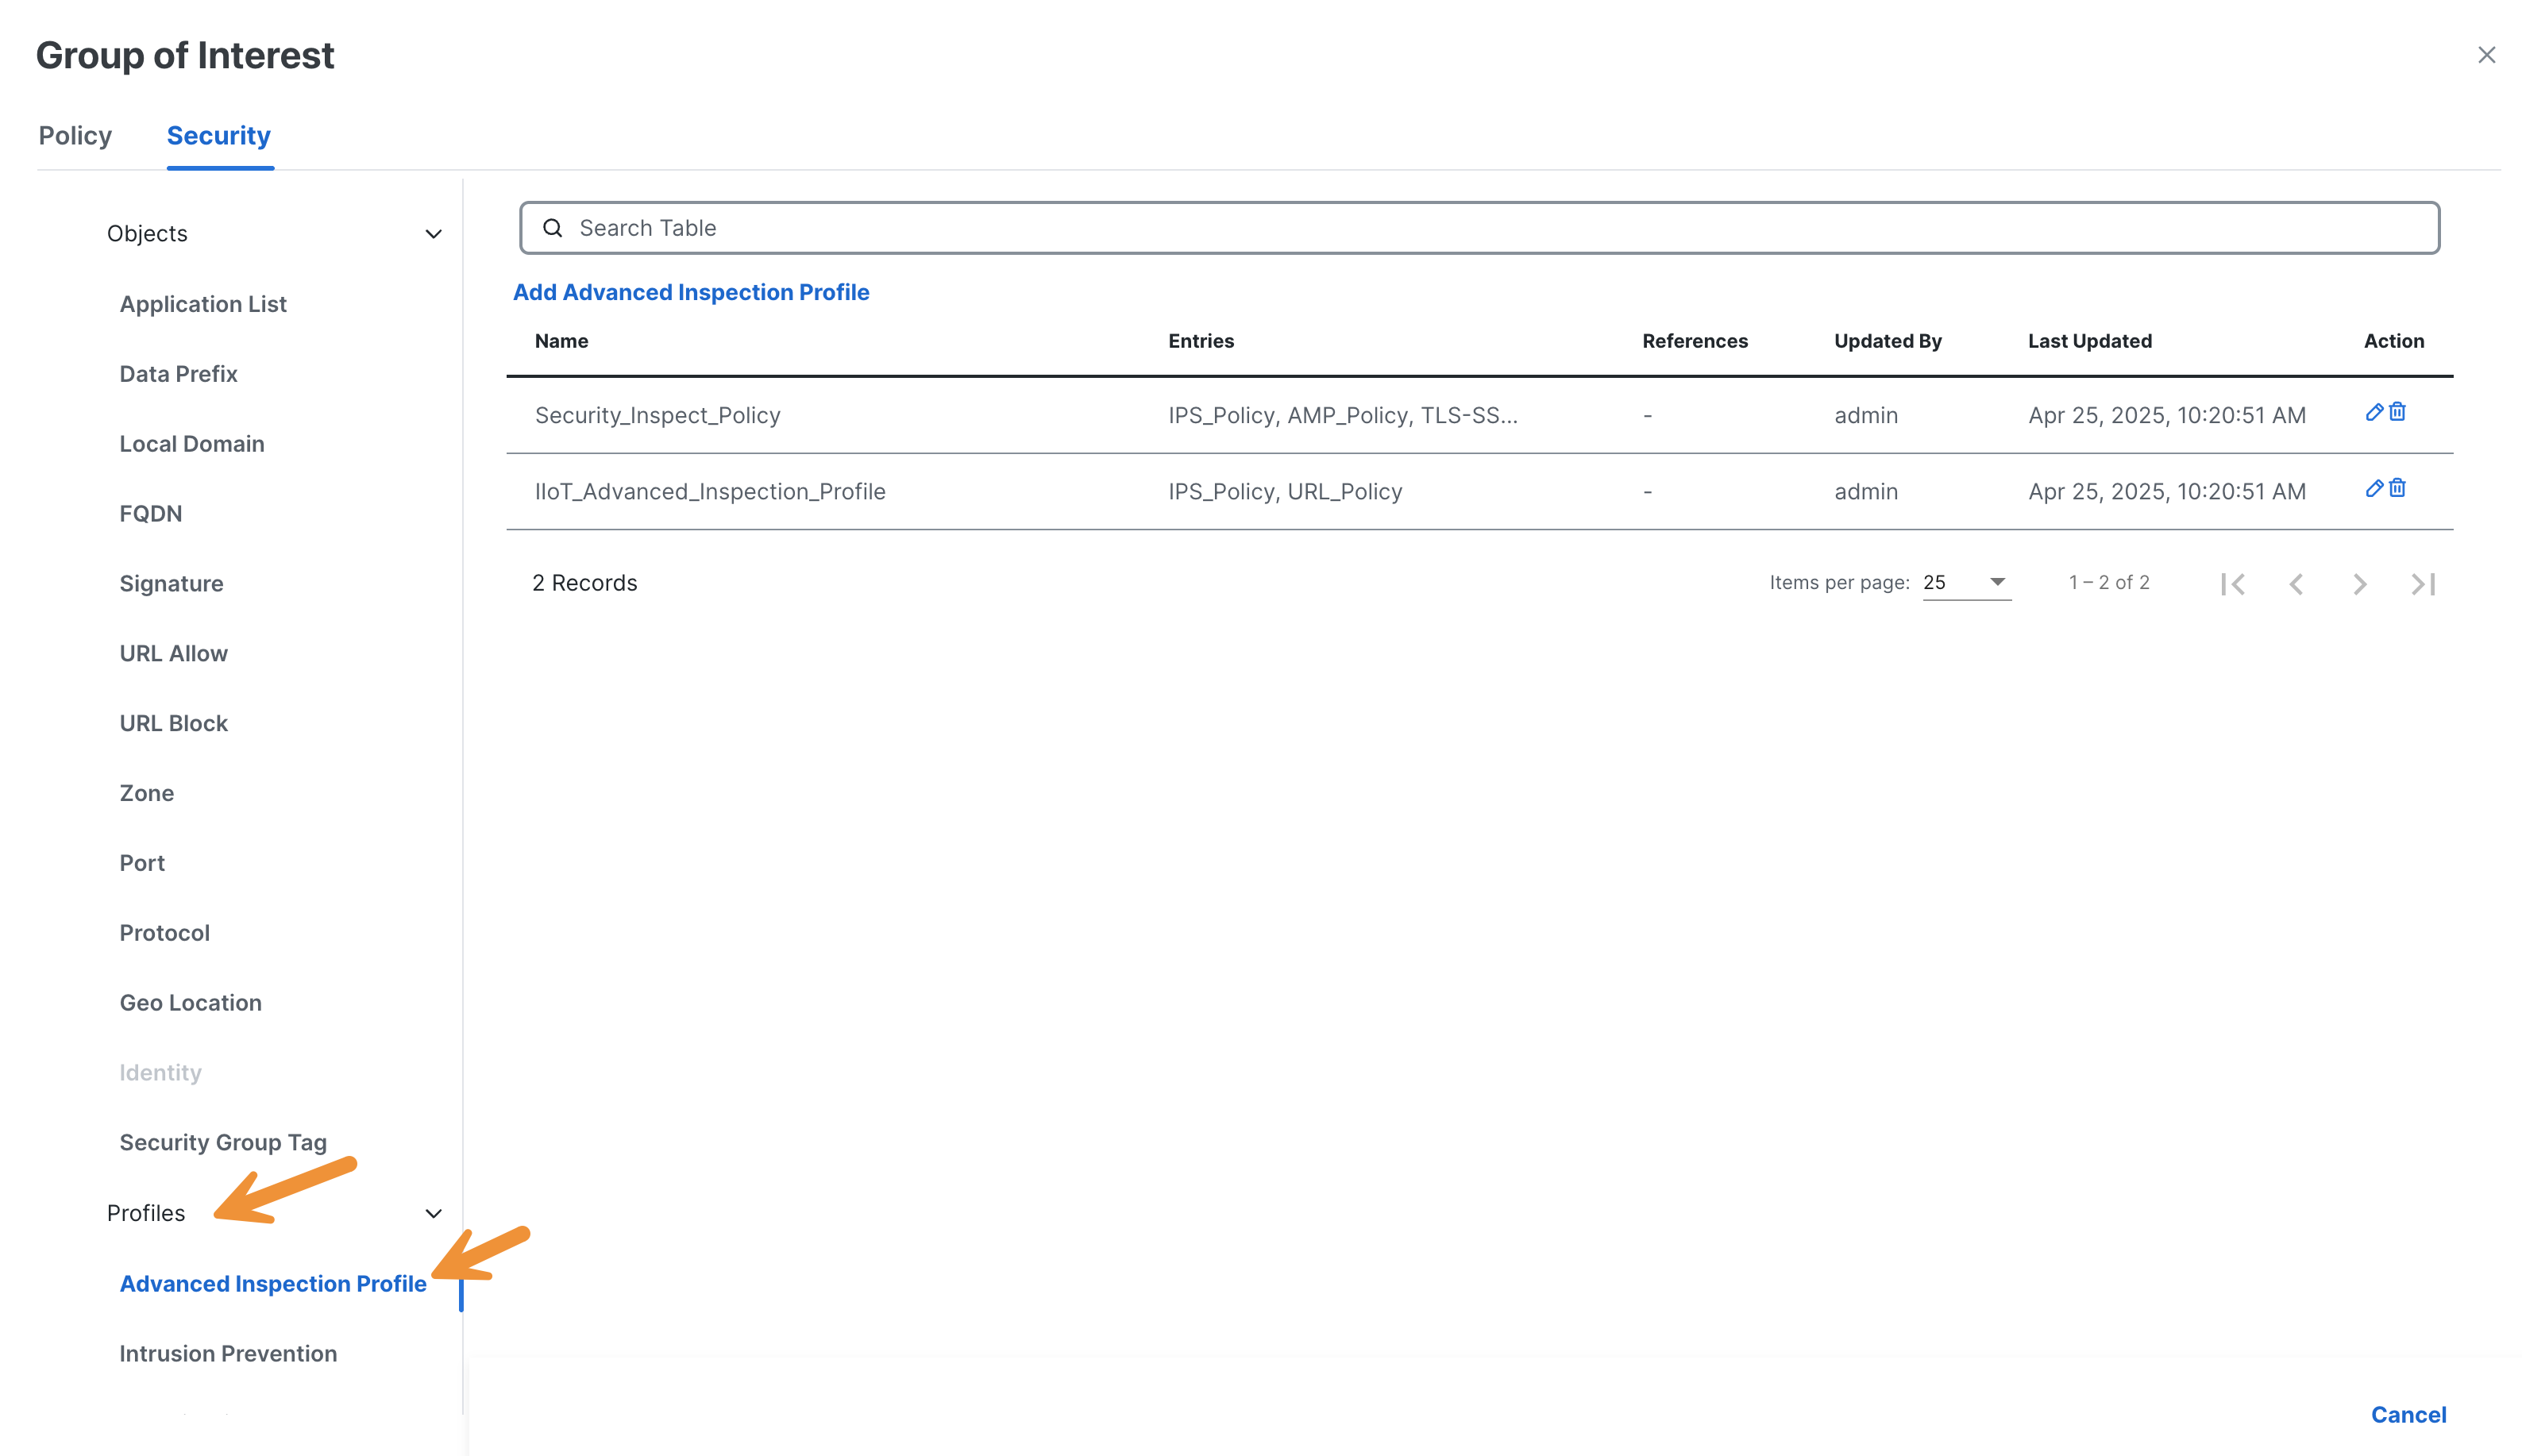The image size is (2522, 1456).
Task: Open URL Block list
Action: point(173,723)
